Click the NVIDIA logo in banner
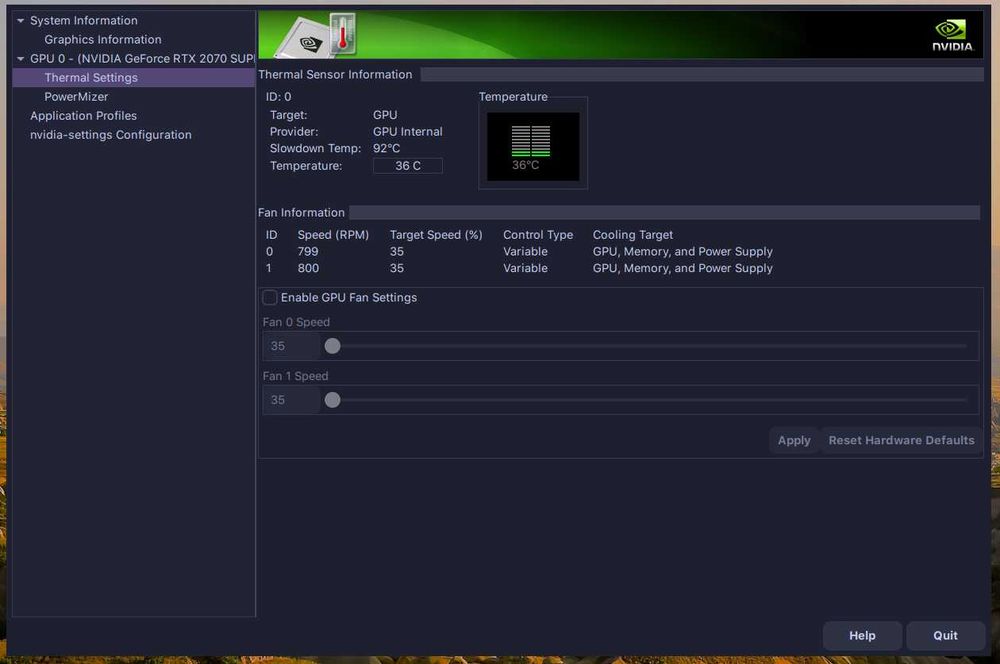The image size is (1000, 664). (952, 35)
